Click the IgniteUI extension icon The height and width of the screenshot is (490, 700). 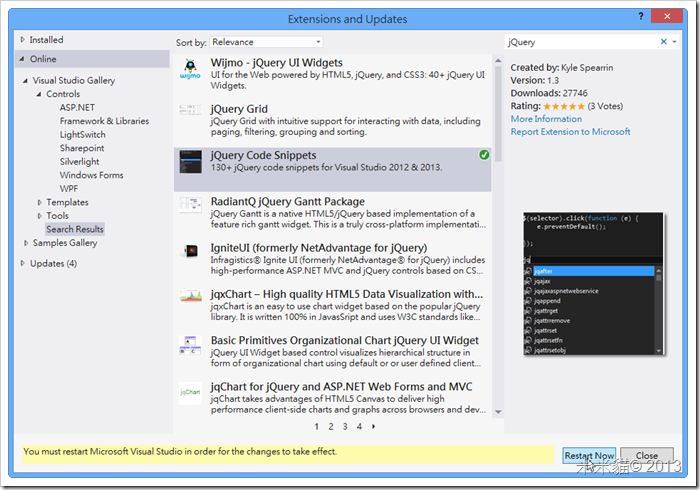pyautogui.click(x=191, y=251)
